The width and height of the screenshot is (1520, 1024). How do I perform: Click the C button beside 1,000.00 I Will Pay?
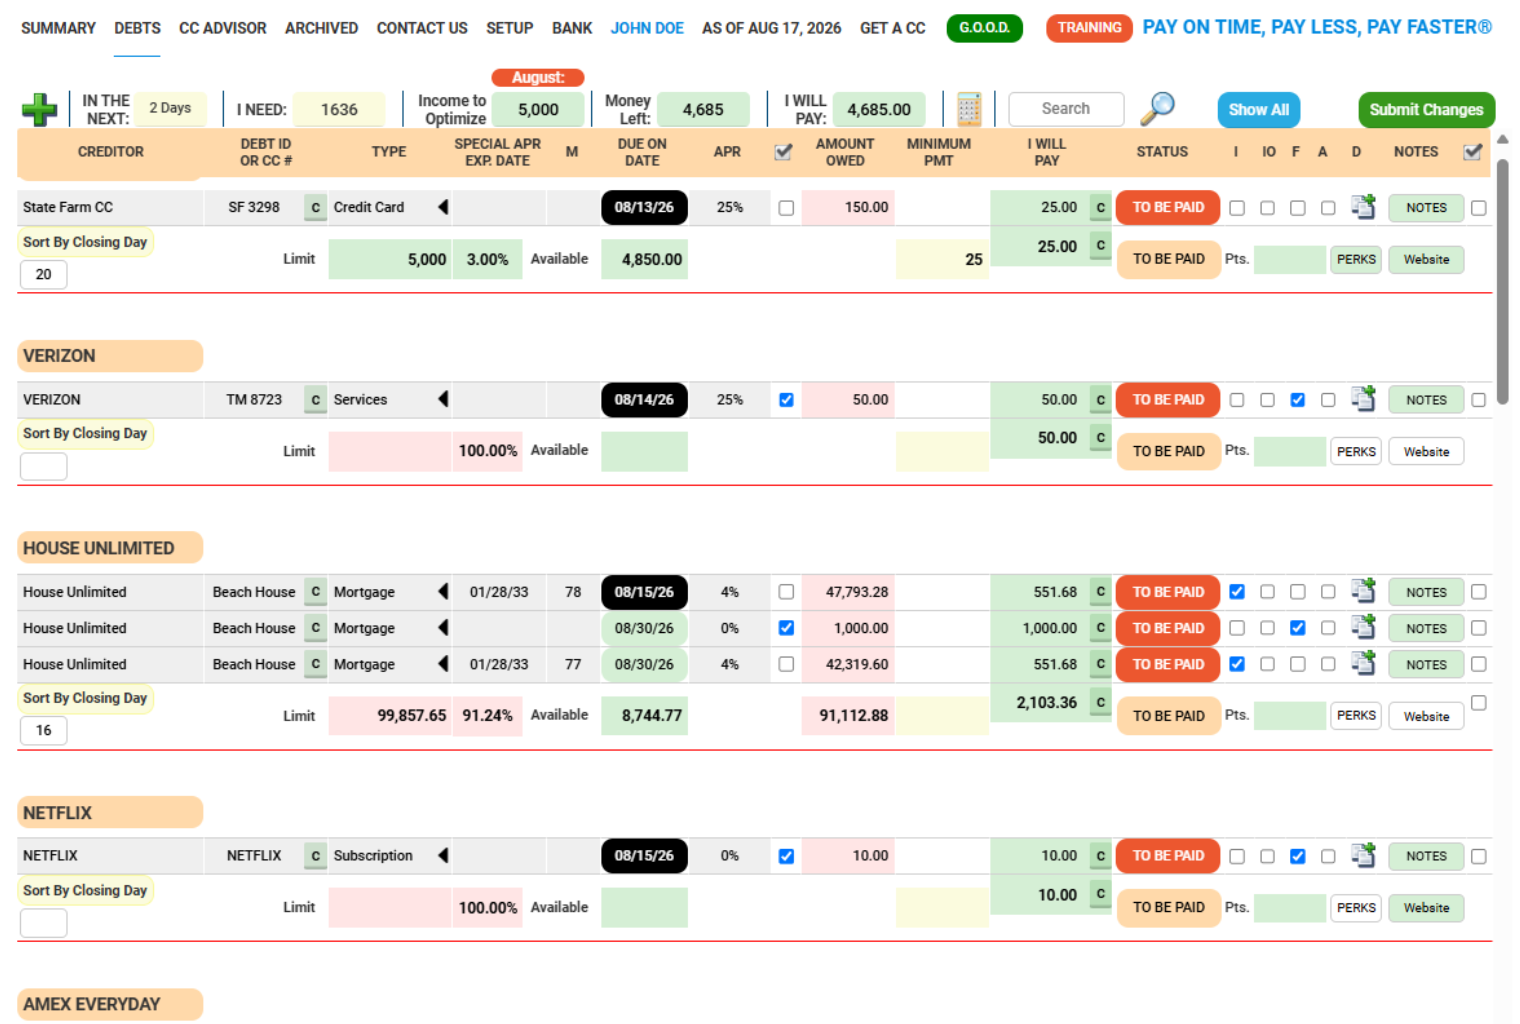tap(1101, 628)
